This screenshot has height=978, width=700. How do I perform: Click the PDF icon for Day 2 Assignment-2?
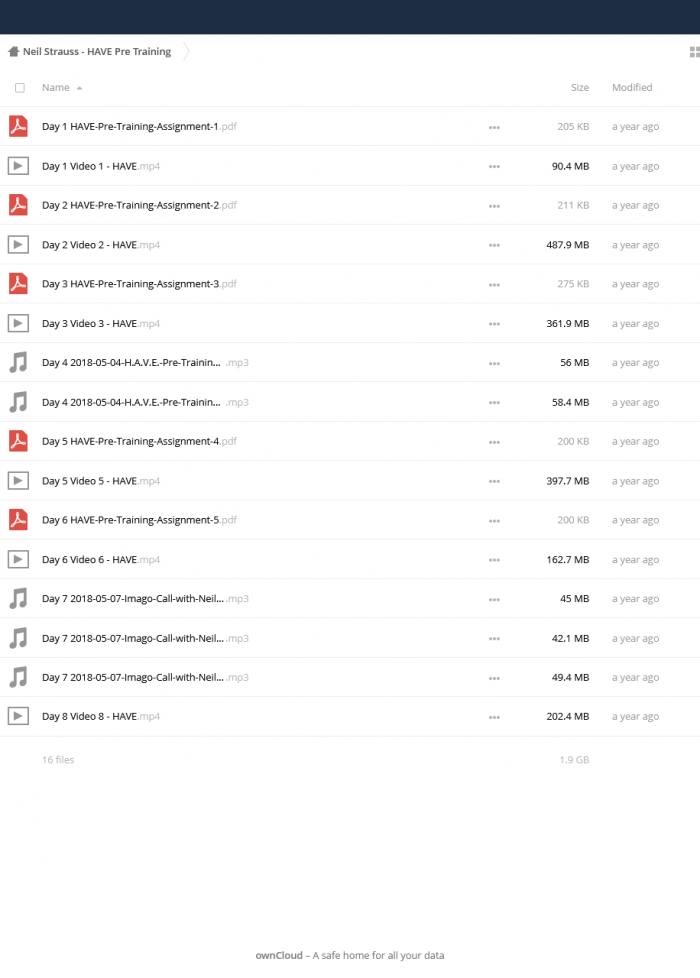coord(18,205)
